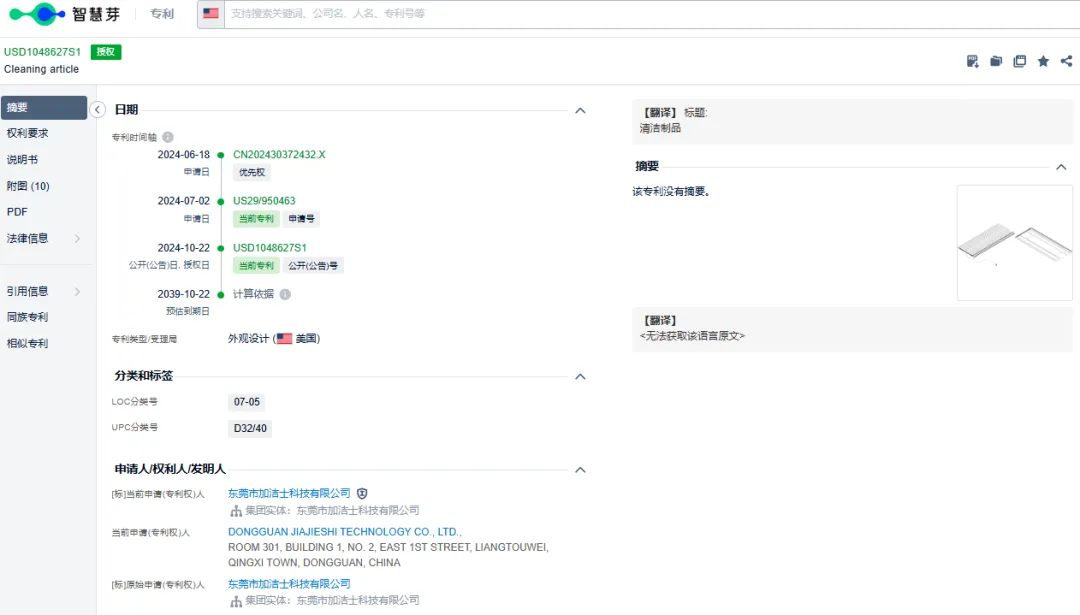This screenshot has height=615, width=1080.
Task: Click the 清洁制品 translated title
Action: pyautogui.click(x=660, y=128)
